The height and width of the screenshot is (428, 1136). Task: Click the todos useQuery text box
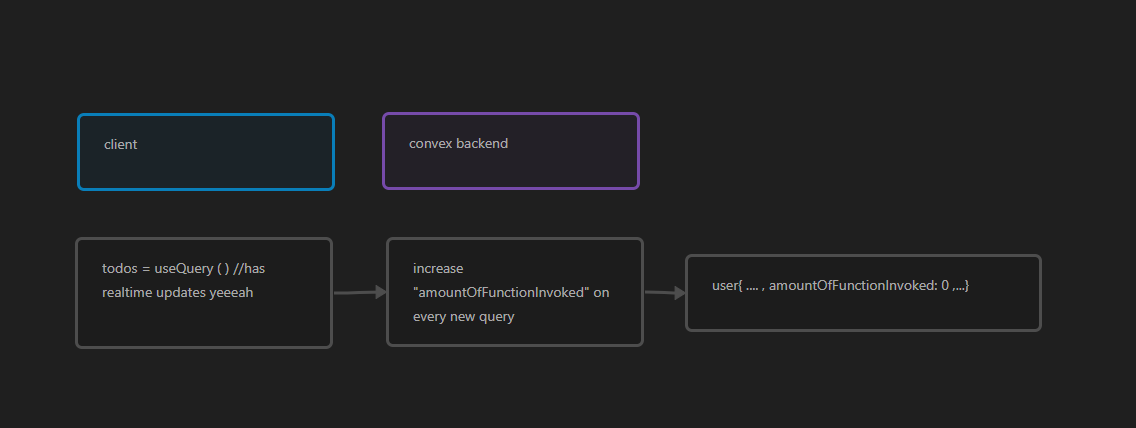(x=204, y=293)
